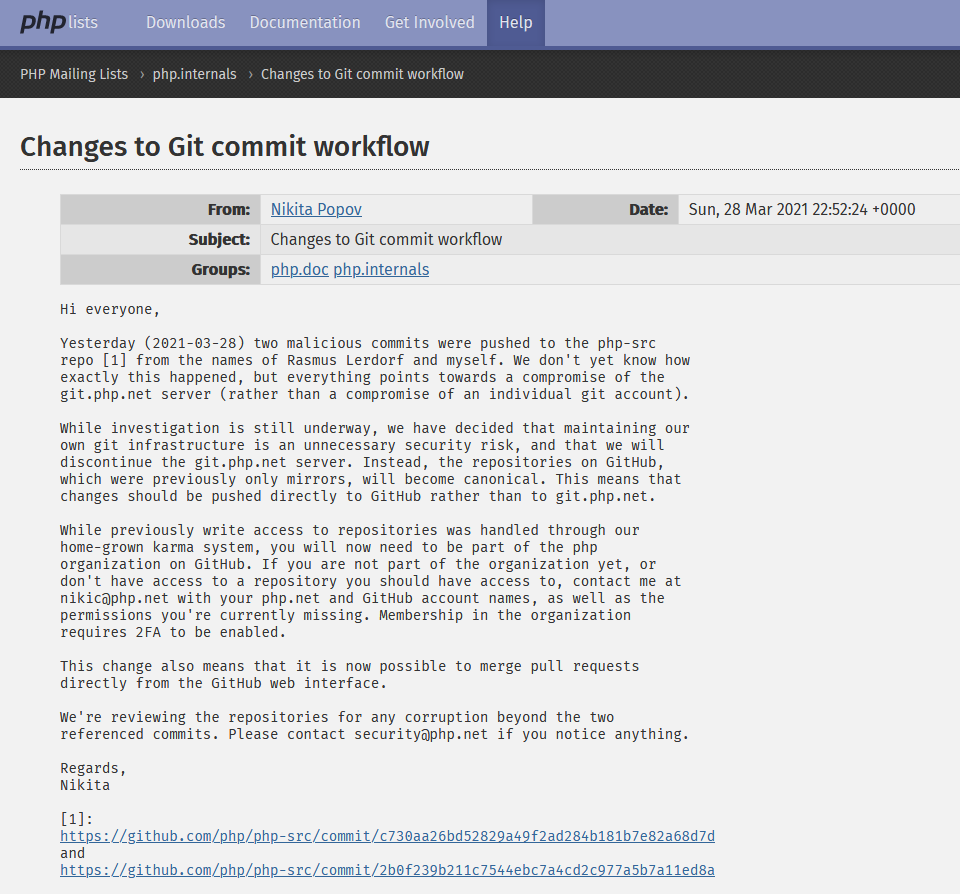Go to Get Involved page
Image resolution: width=960 pixels, height=894 pixels.
(430, 23)
